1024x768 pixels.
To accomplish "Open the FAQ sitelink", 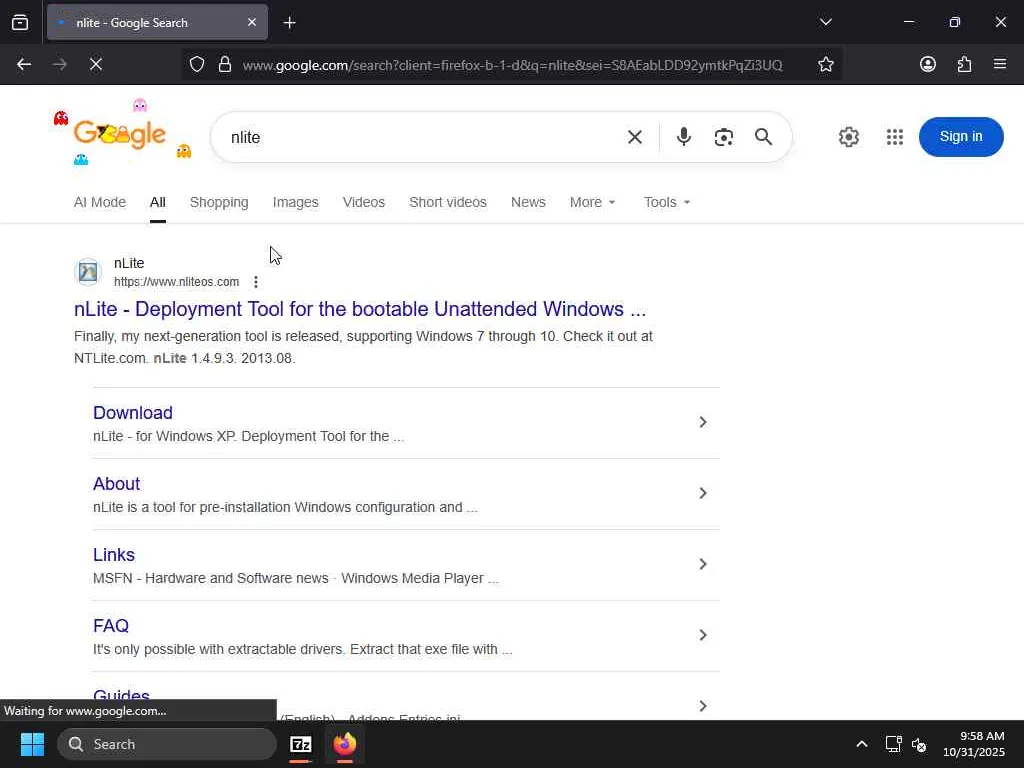I will pyautogui.click(x=111, y=626).
